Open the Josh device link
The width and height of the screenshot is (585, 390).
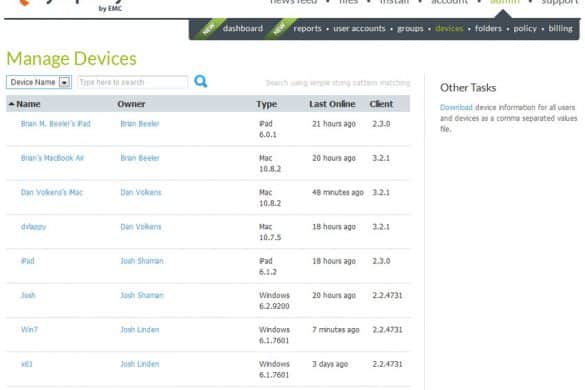point(28,295)
